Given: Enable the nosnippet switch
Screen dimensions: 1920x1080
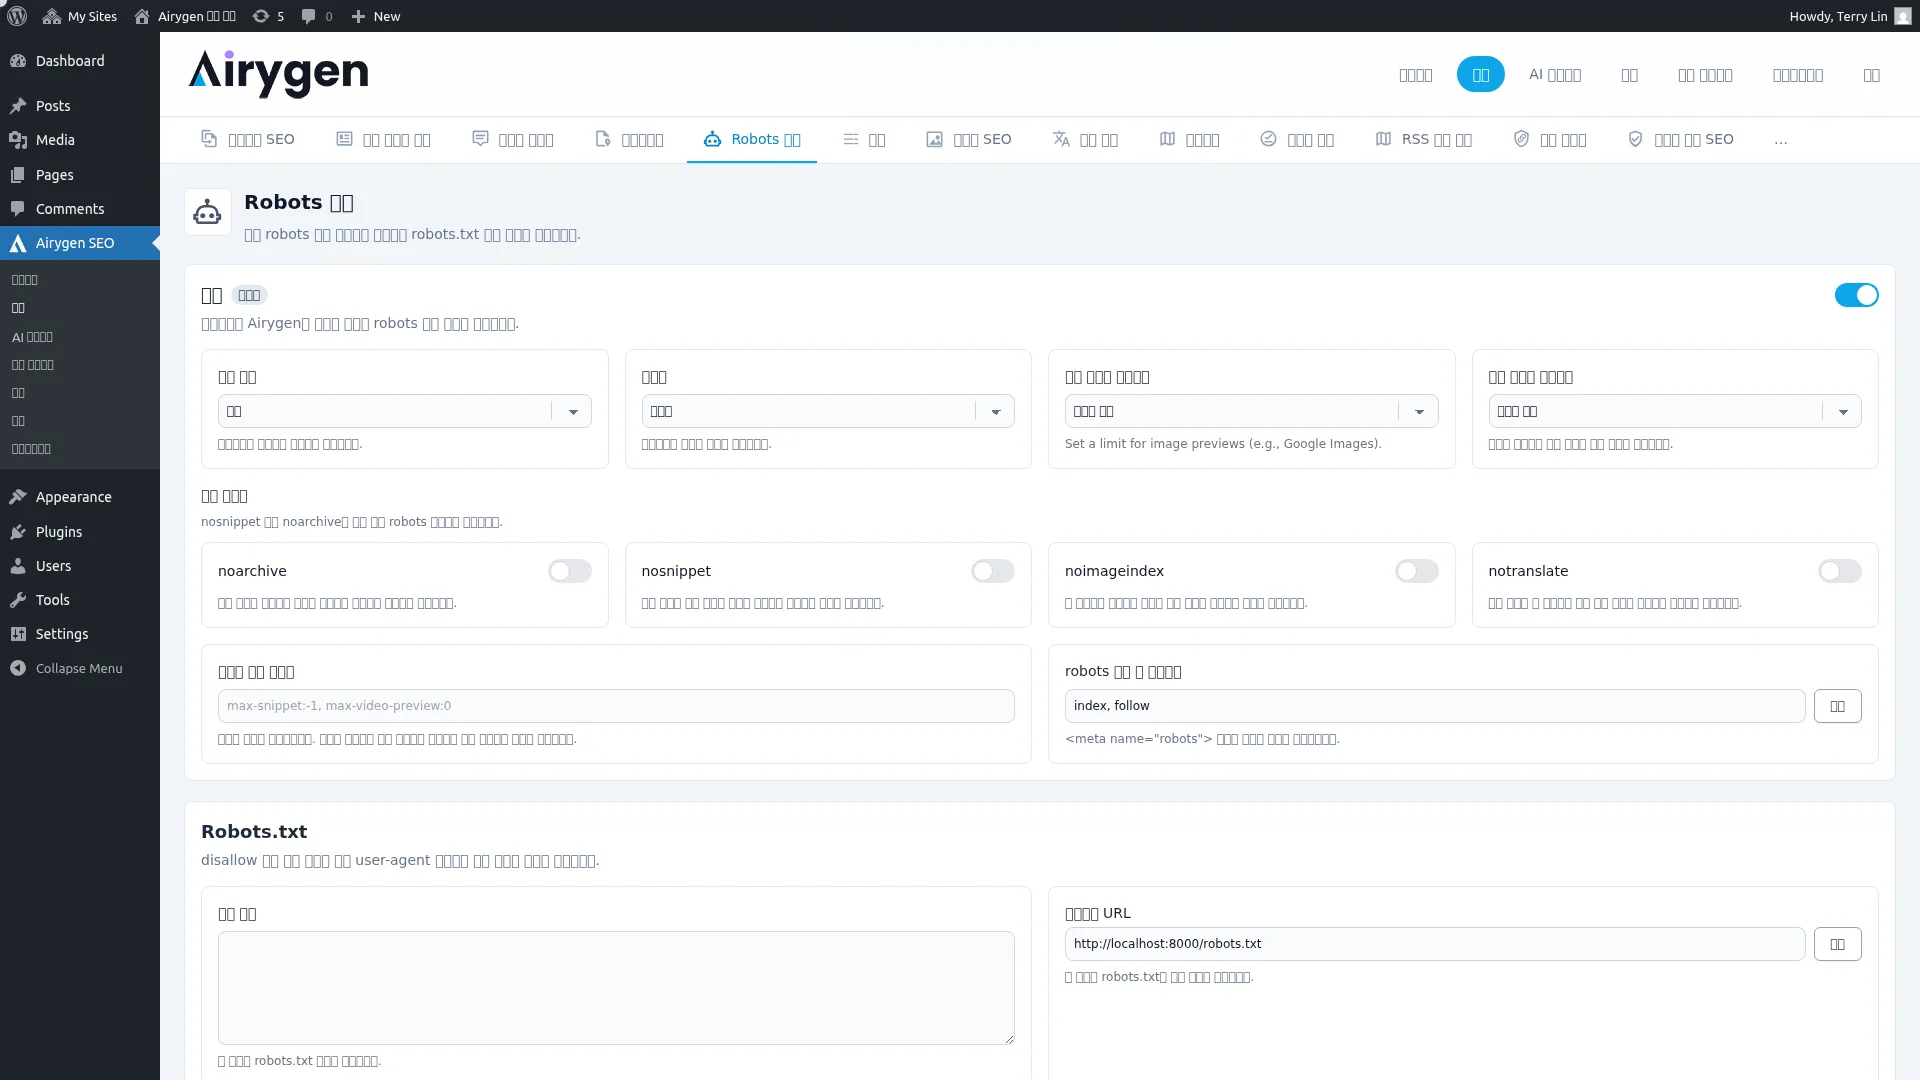Looking at the screenshot, I should pyautogui.click(x=993, y=571).
